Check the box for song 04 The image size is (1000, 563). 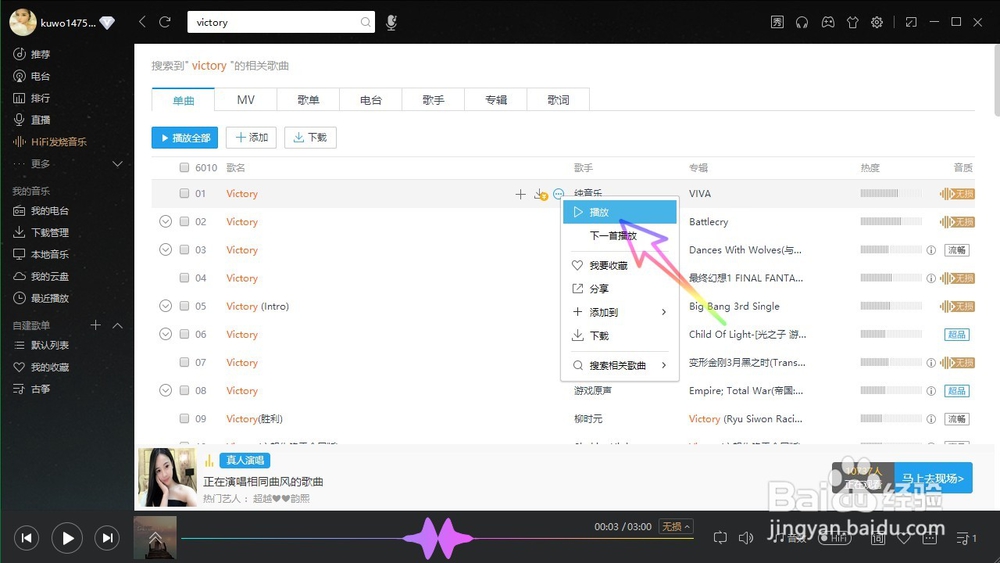point(184,277)
